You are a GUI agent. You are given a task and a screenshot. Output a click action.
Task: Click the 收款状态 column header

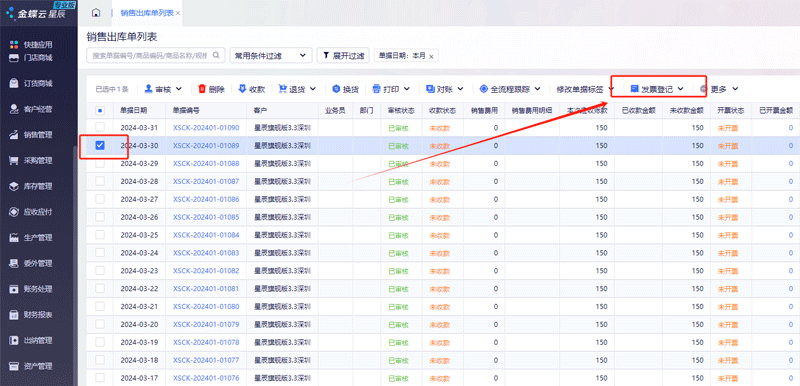tap(442, 110)
